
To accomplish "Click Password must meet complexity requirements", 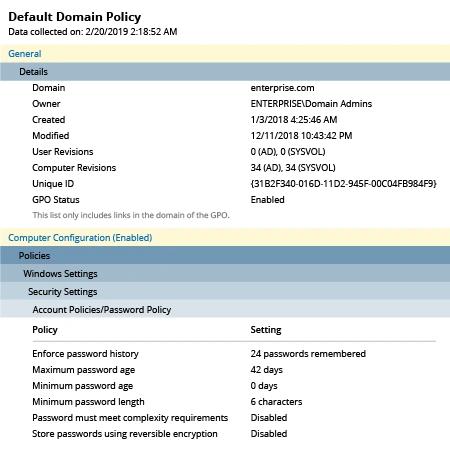I will 130,418.
